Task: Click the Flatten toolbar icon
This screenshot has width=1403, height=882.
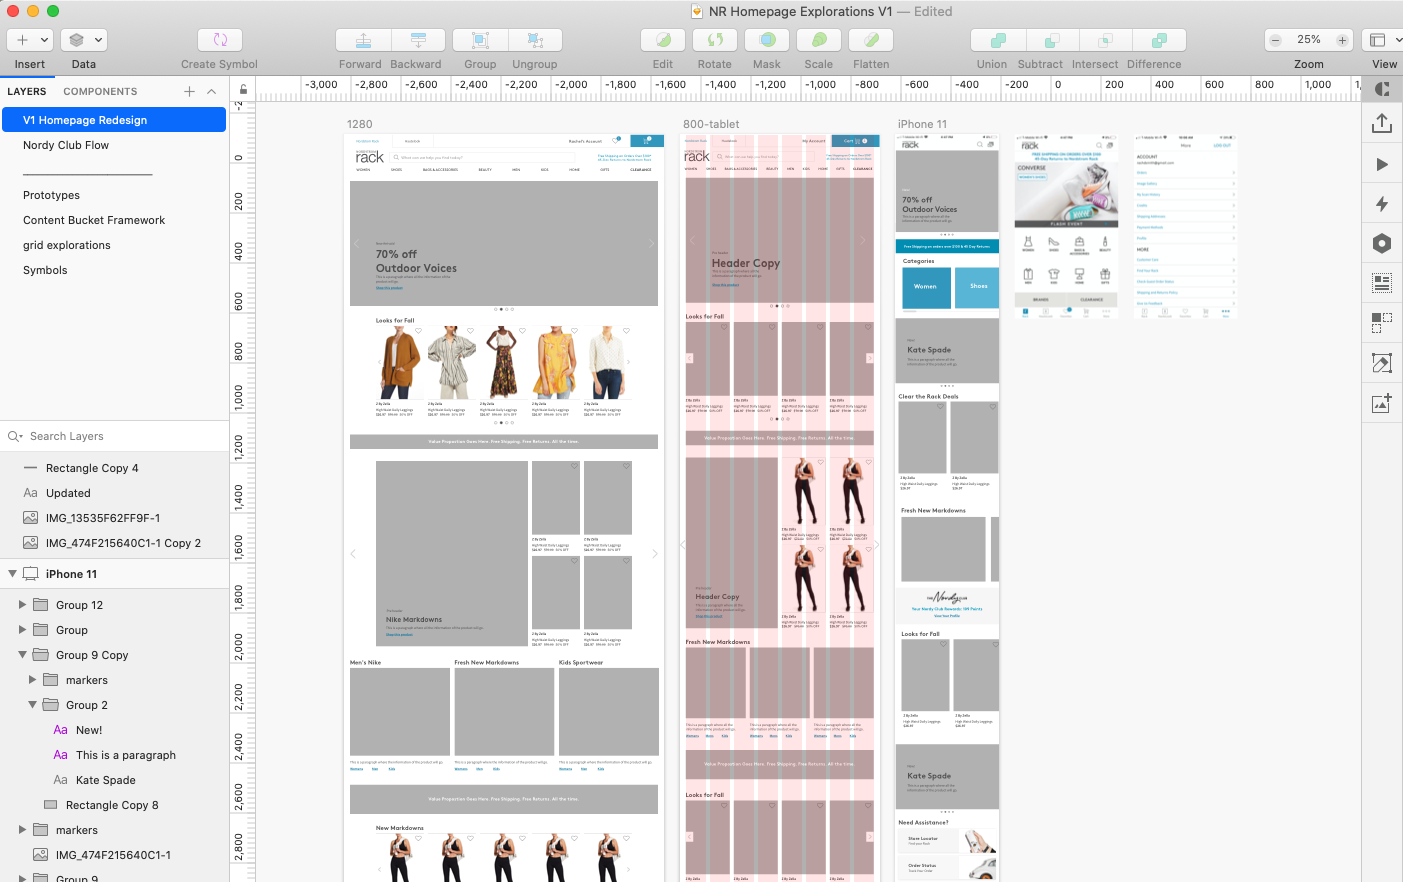Action: (870, 40)
